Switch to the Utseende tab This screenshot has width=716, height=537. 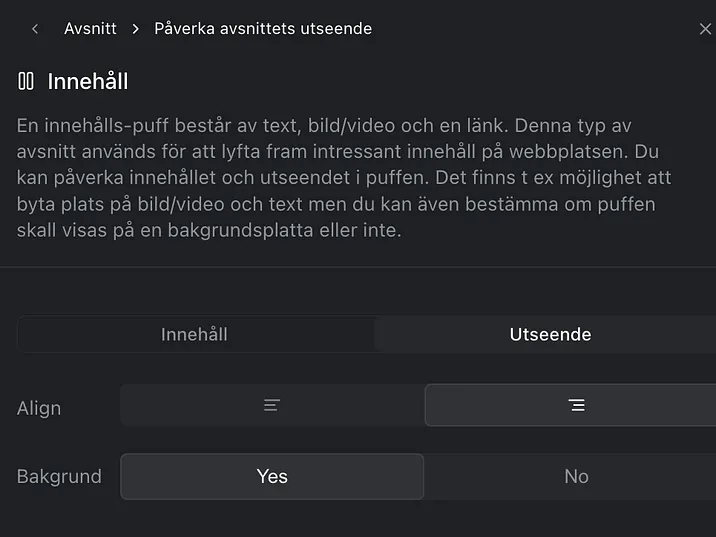pos(550,334)
